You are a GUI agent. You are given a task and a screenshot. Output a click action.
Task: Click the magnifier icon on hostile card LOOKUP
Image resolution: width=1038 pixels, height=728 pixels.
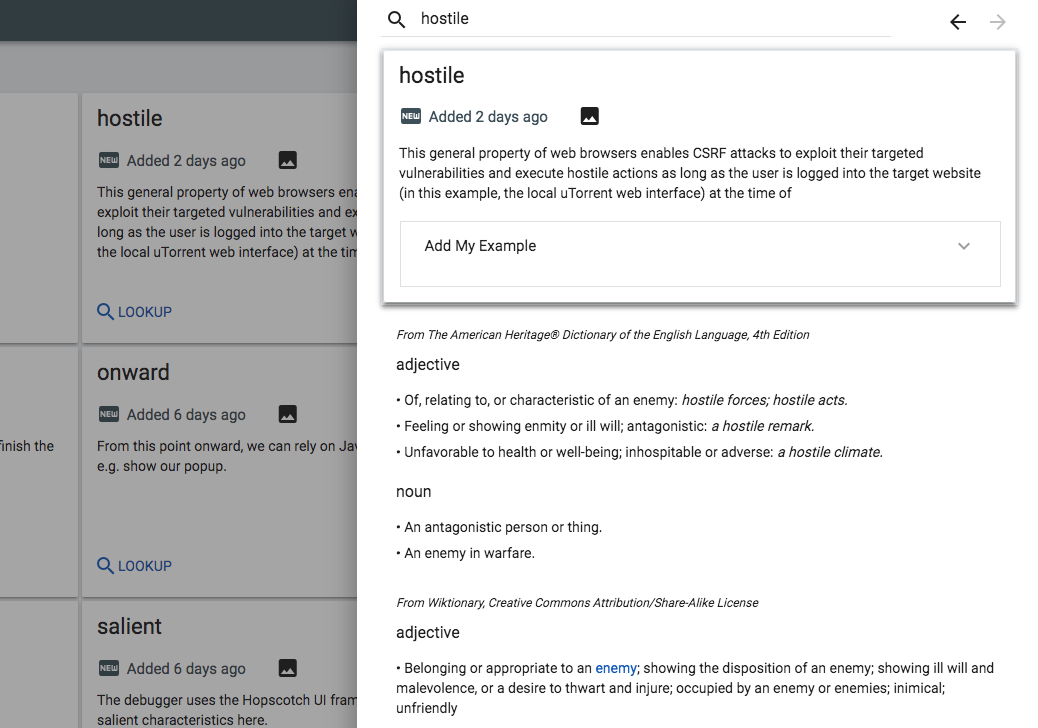tap(105, 311)
